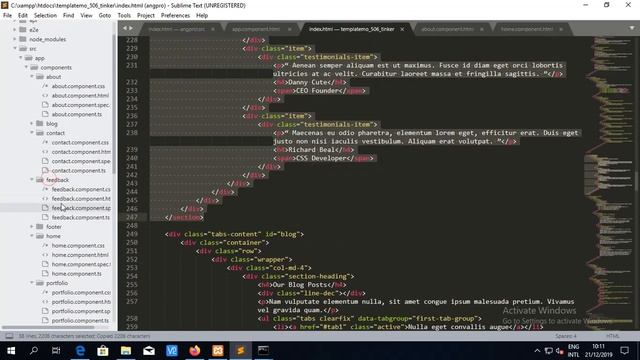
Task: Close the index.html templatemo_506_tinker tab
Action: 402,29
